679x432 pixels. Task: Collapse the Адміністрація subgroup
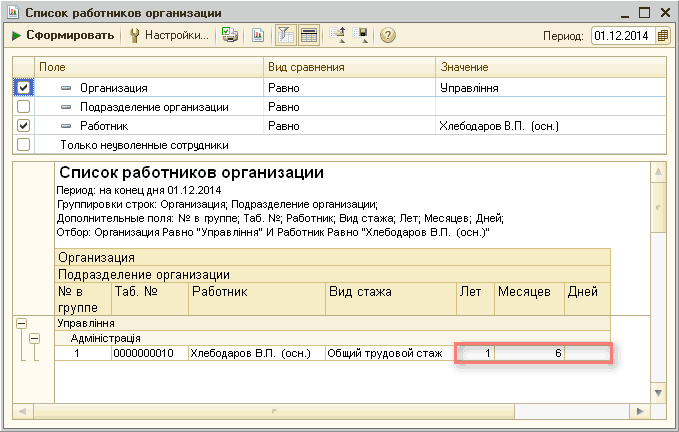click(x=33, y=338)
